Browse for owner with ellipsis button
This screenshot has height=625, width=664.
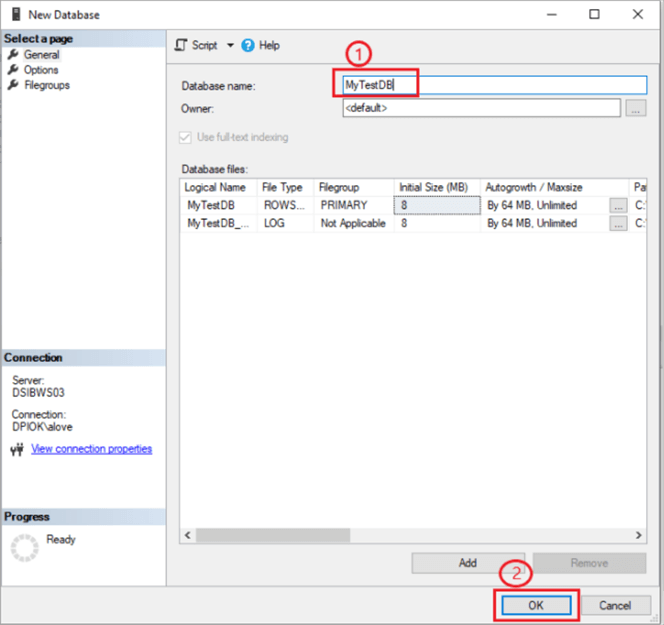point(635,108)
